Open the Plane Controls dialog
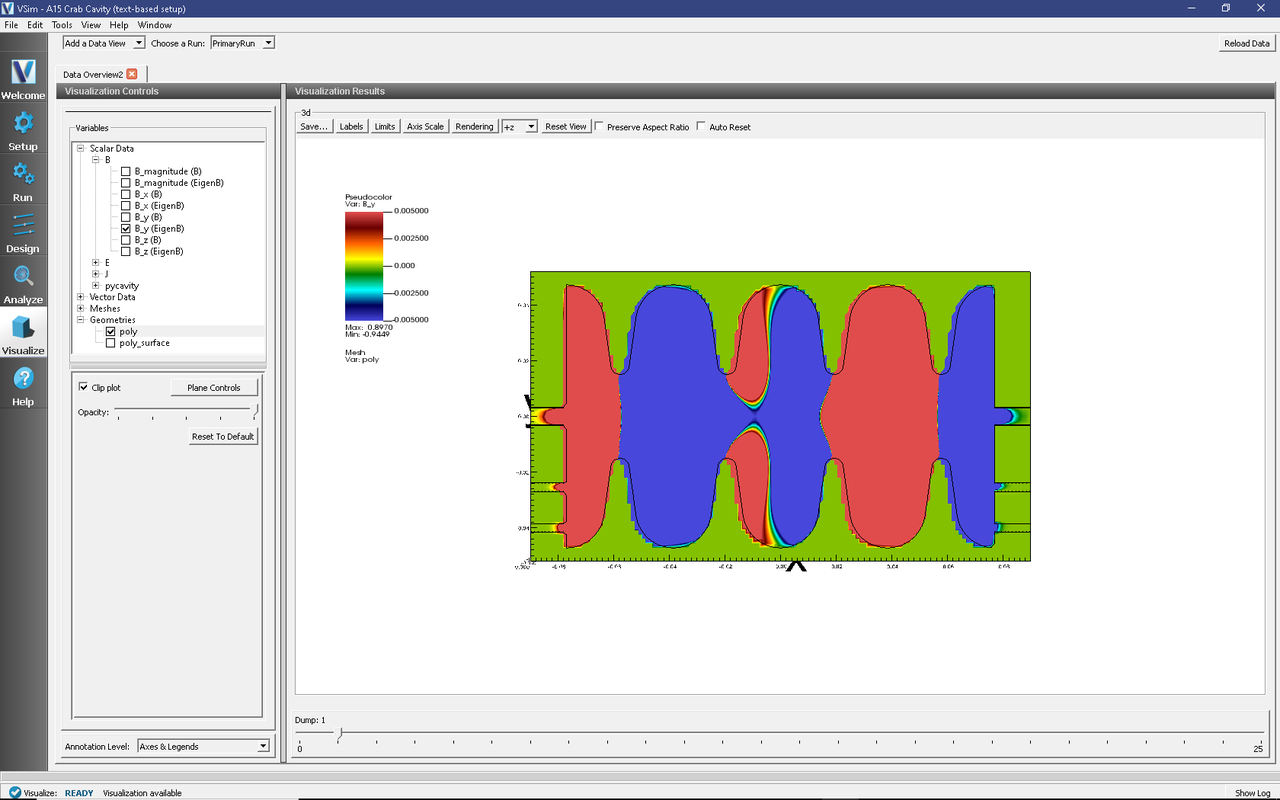This screenshot has width=1280, height=800. tap(214, 387)
